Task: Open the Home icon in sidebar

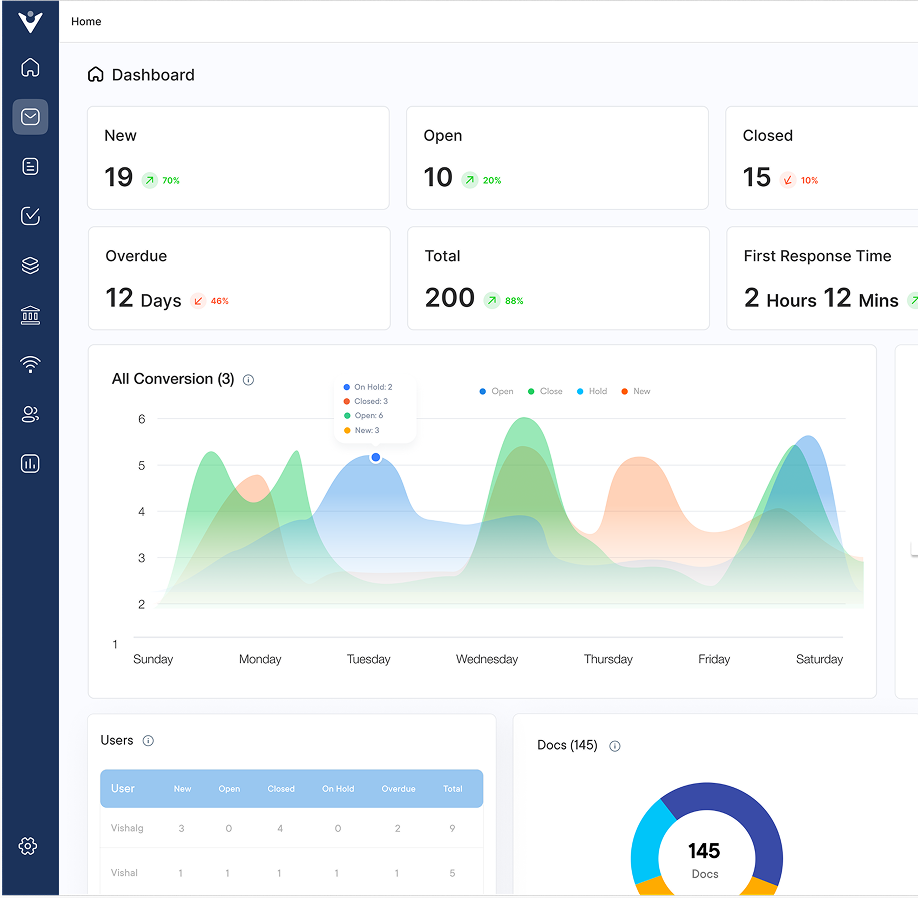Action: pos(30,67)
